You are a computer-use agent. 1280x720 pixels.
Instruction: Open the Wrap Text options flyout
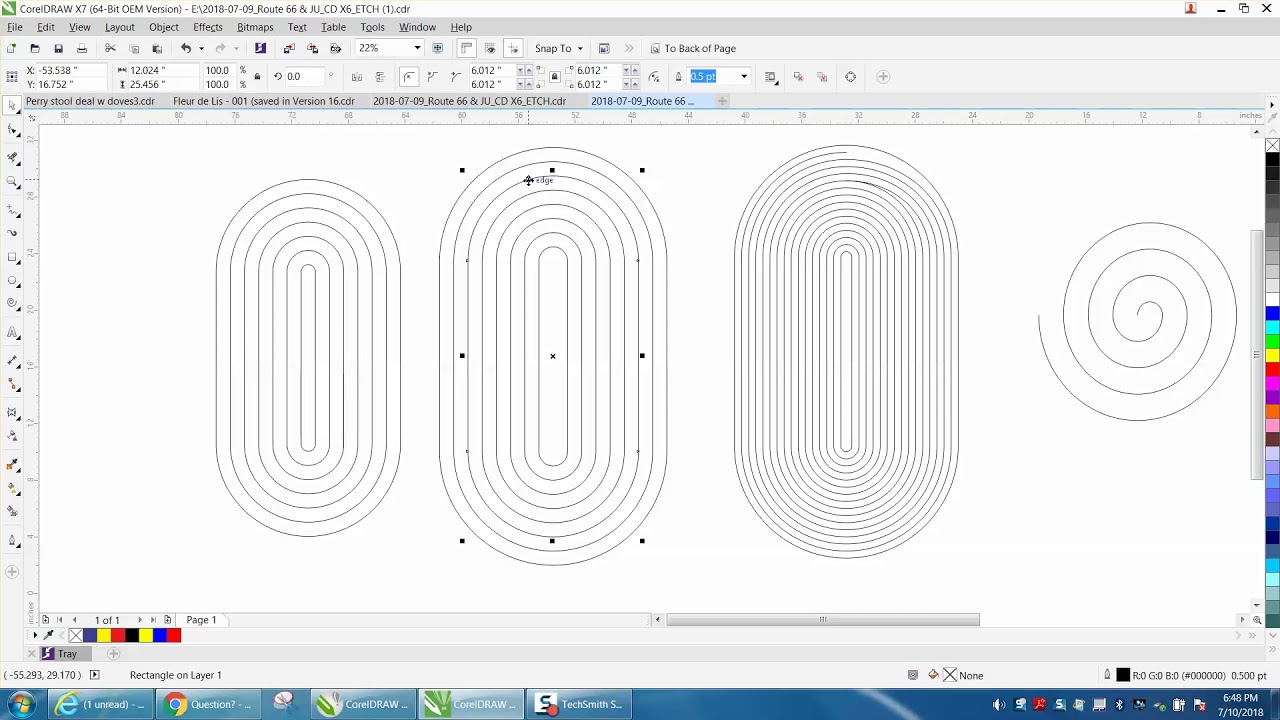770,77
